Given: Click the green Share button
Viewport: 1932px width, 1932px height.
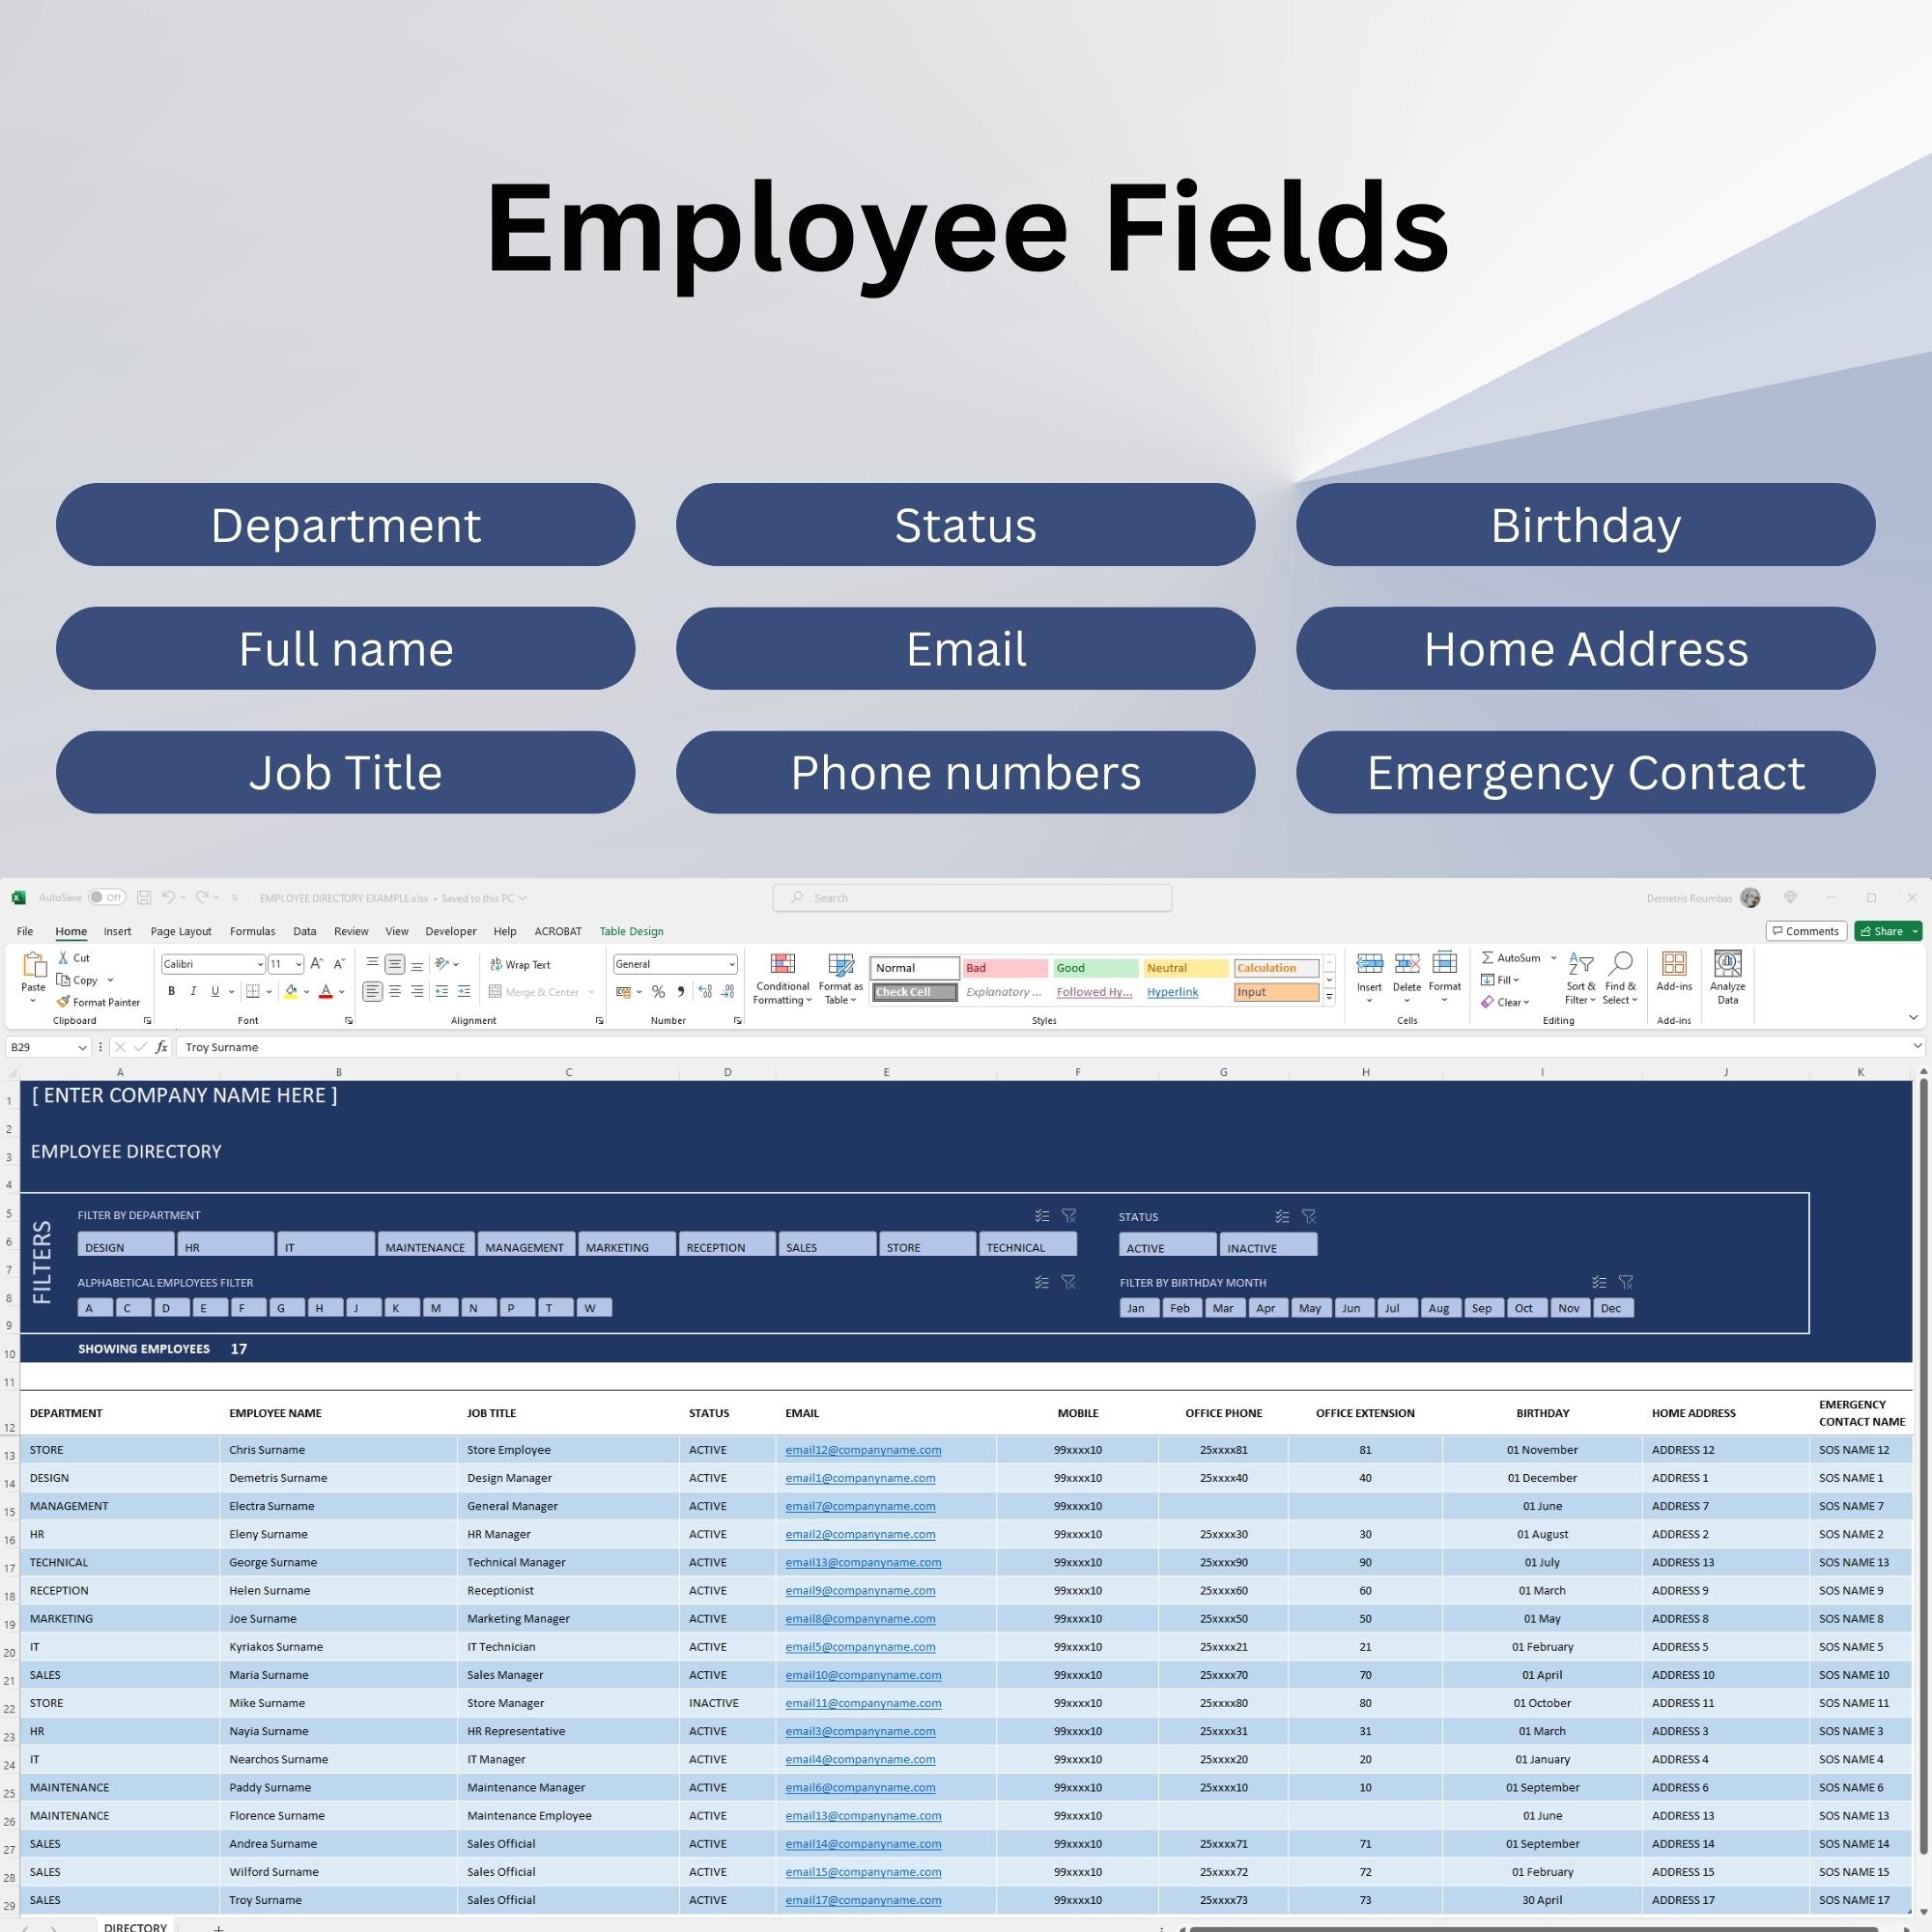Looking at the screenshot, I should (1887, 931).
